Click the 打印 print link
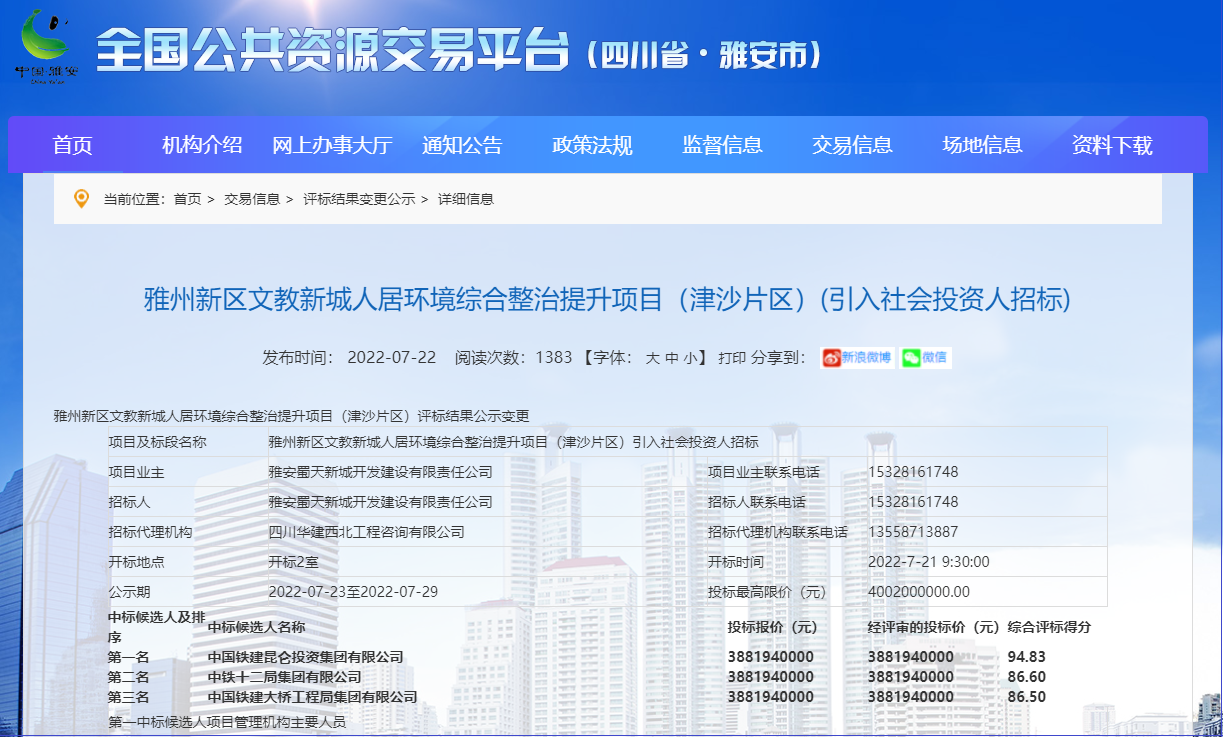This screenshot has width=1223, height=737. click(x=731, y=358)
